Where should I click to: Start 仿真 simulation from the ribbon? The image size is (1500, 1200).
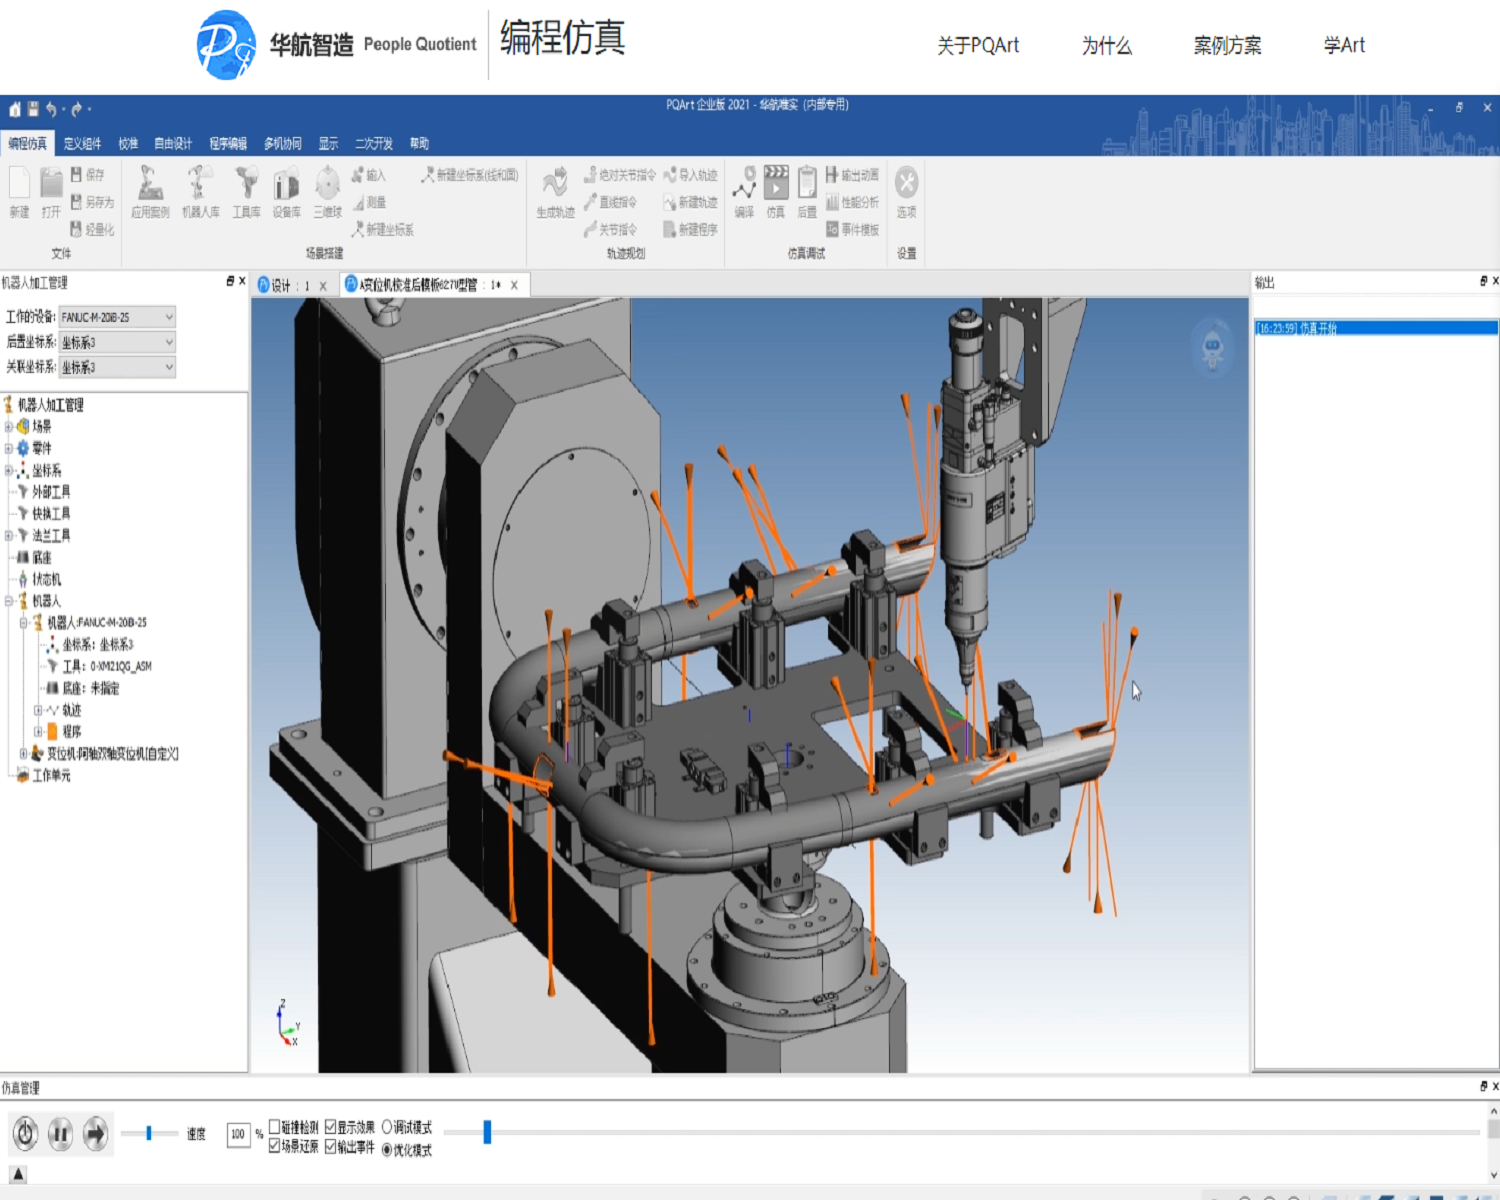pyautogui.click(x=776, y=191)
